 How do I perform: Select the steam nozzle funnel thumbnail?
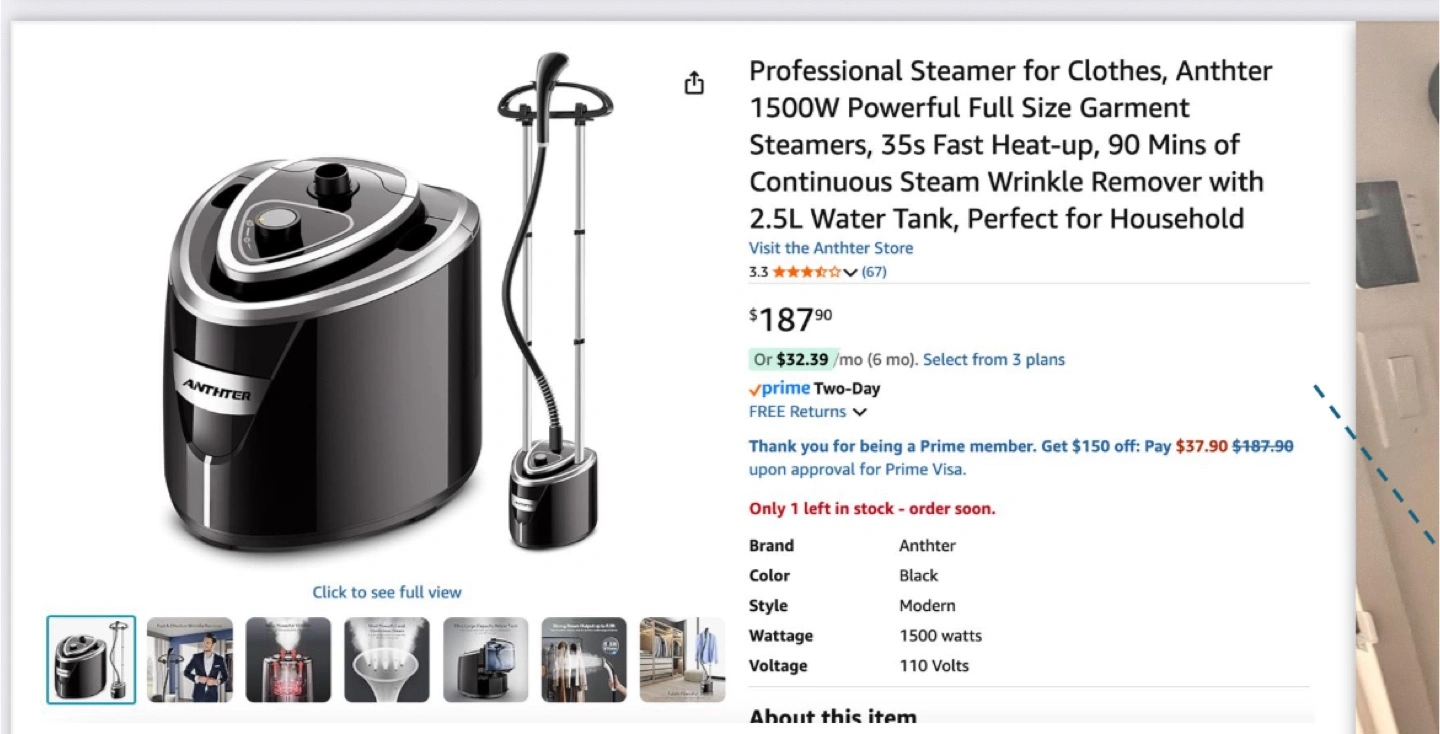(387, 660)
